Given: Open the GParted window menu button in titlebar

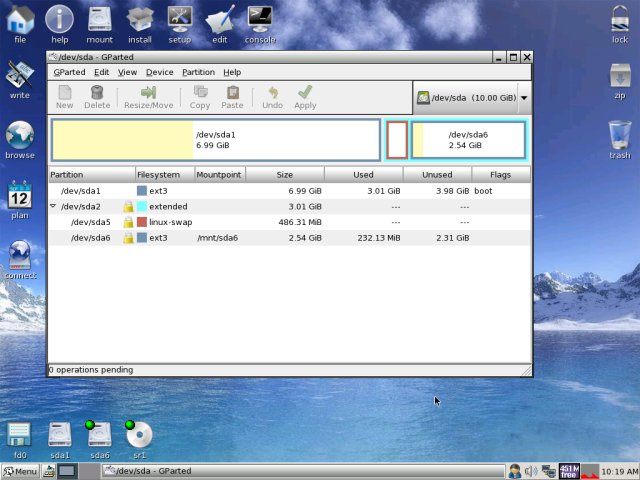Looking at the screenshot, I should (54, 58).
